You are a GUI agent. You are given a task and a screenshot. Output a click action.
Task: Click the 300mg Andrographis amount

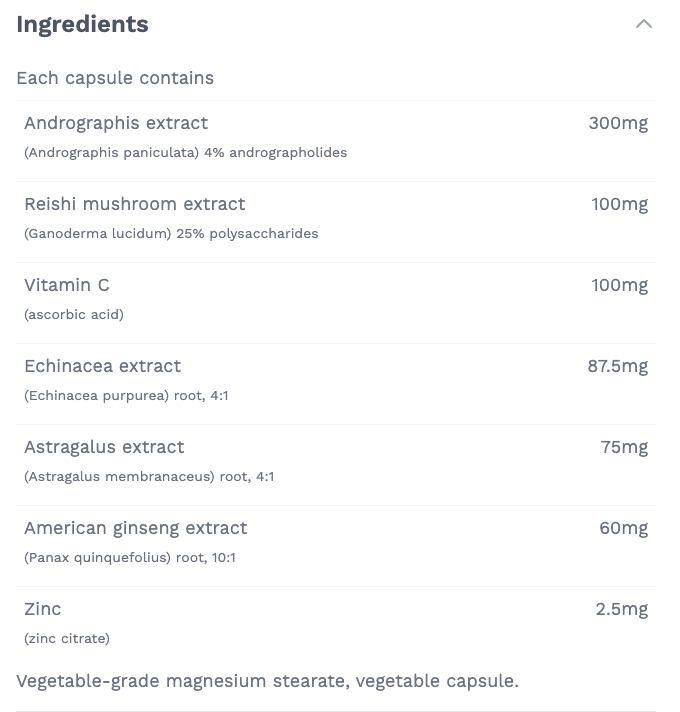[618, 123]
